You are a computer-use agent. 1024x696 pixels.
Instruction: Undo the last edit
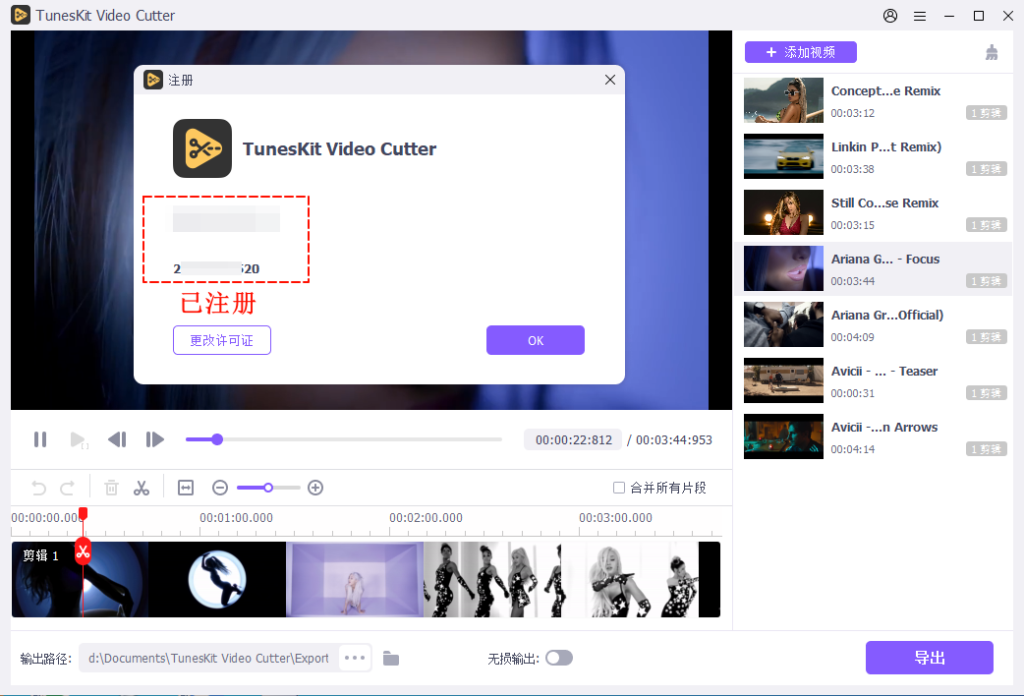(39, 488)
